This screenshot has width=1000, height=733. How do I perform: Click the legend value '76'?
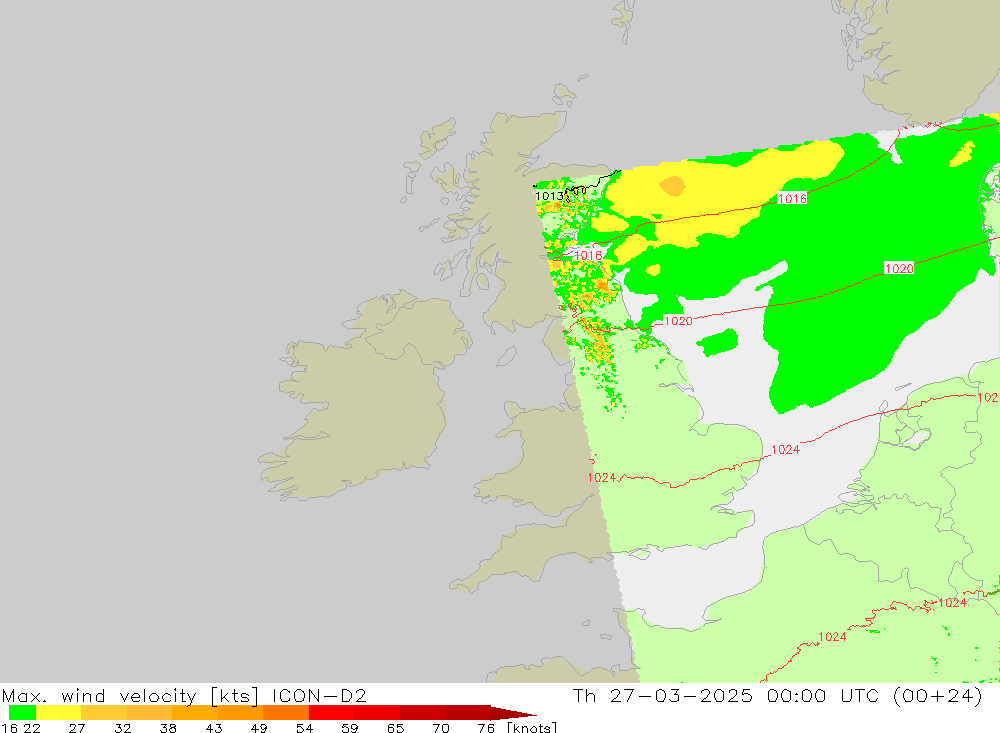click(x=486, y=727)
